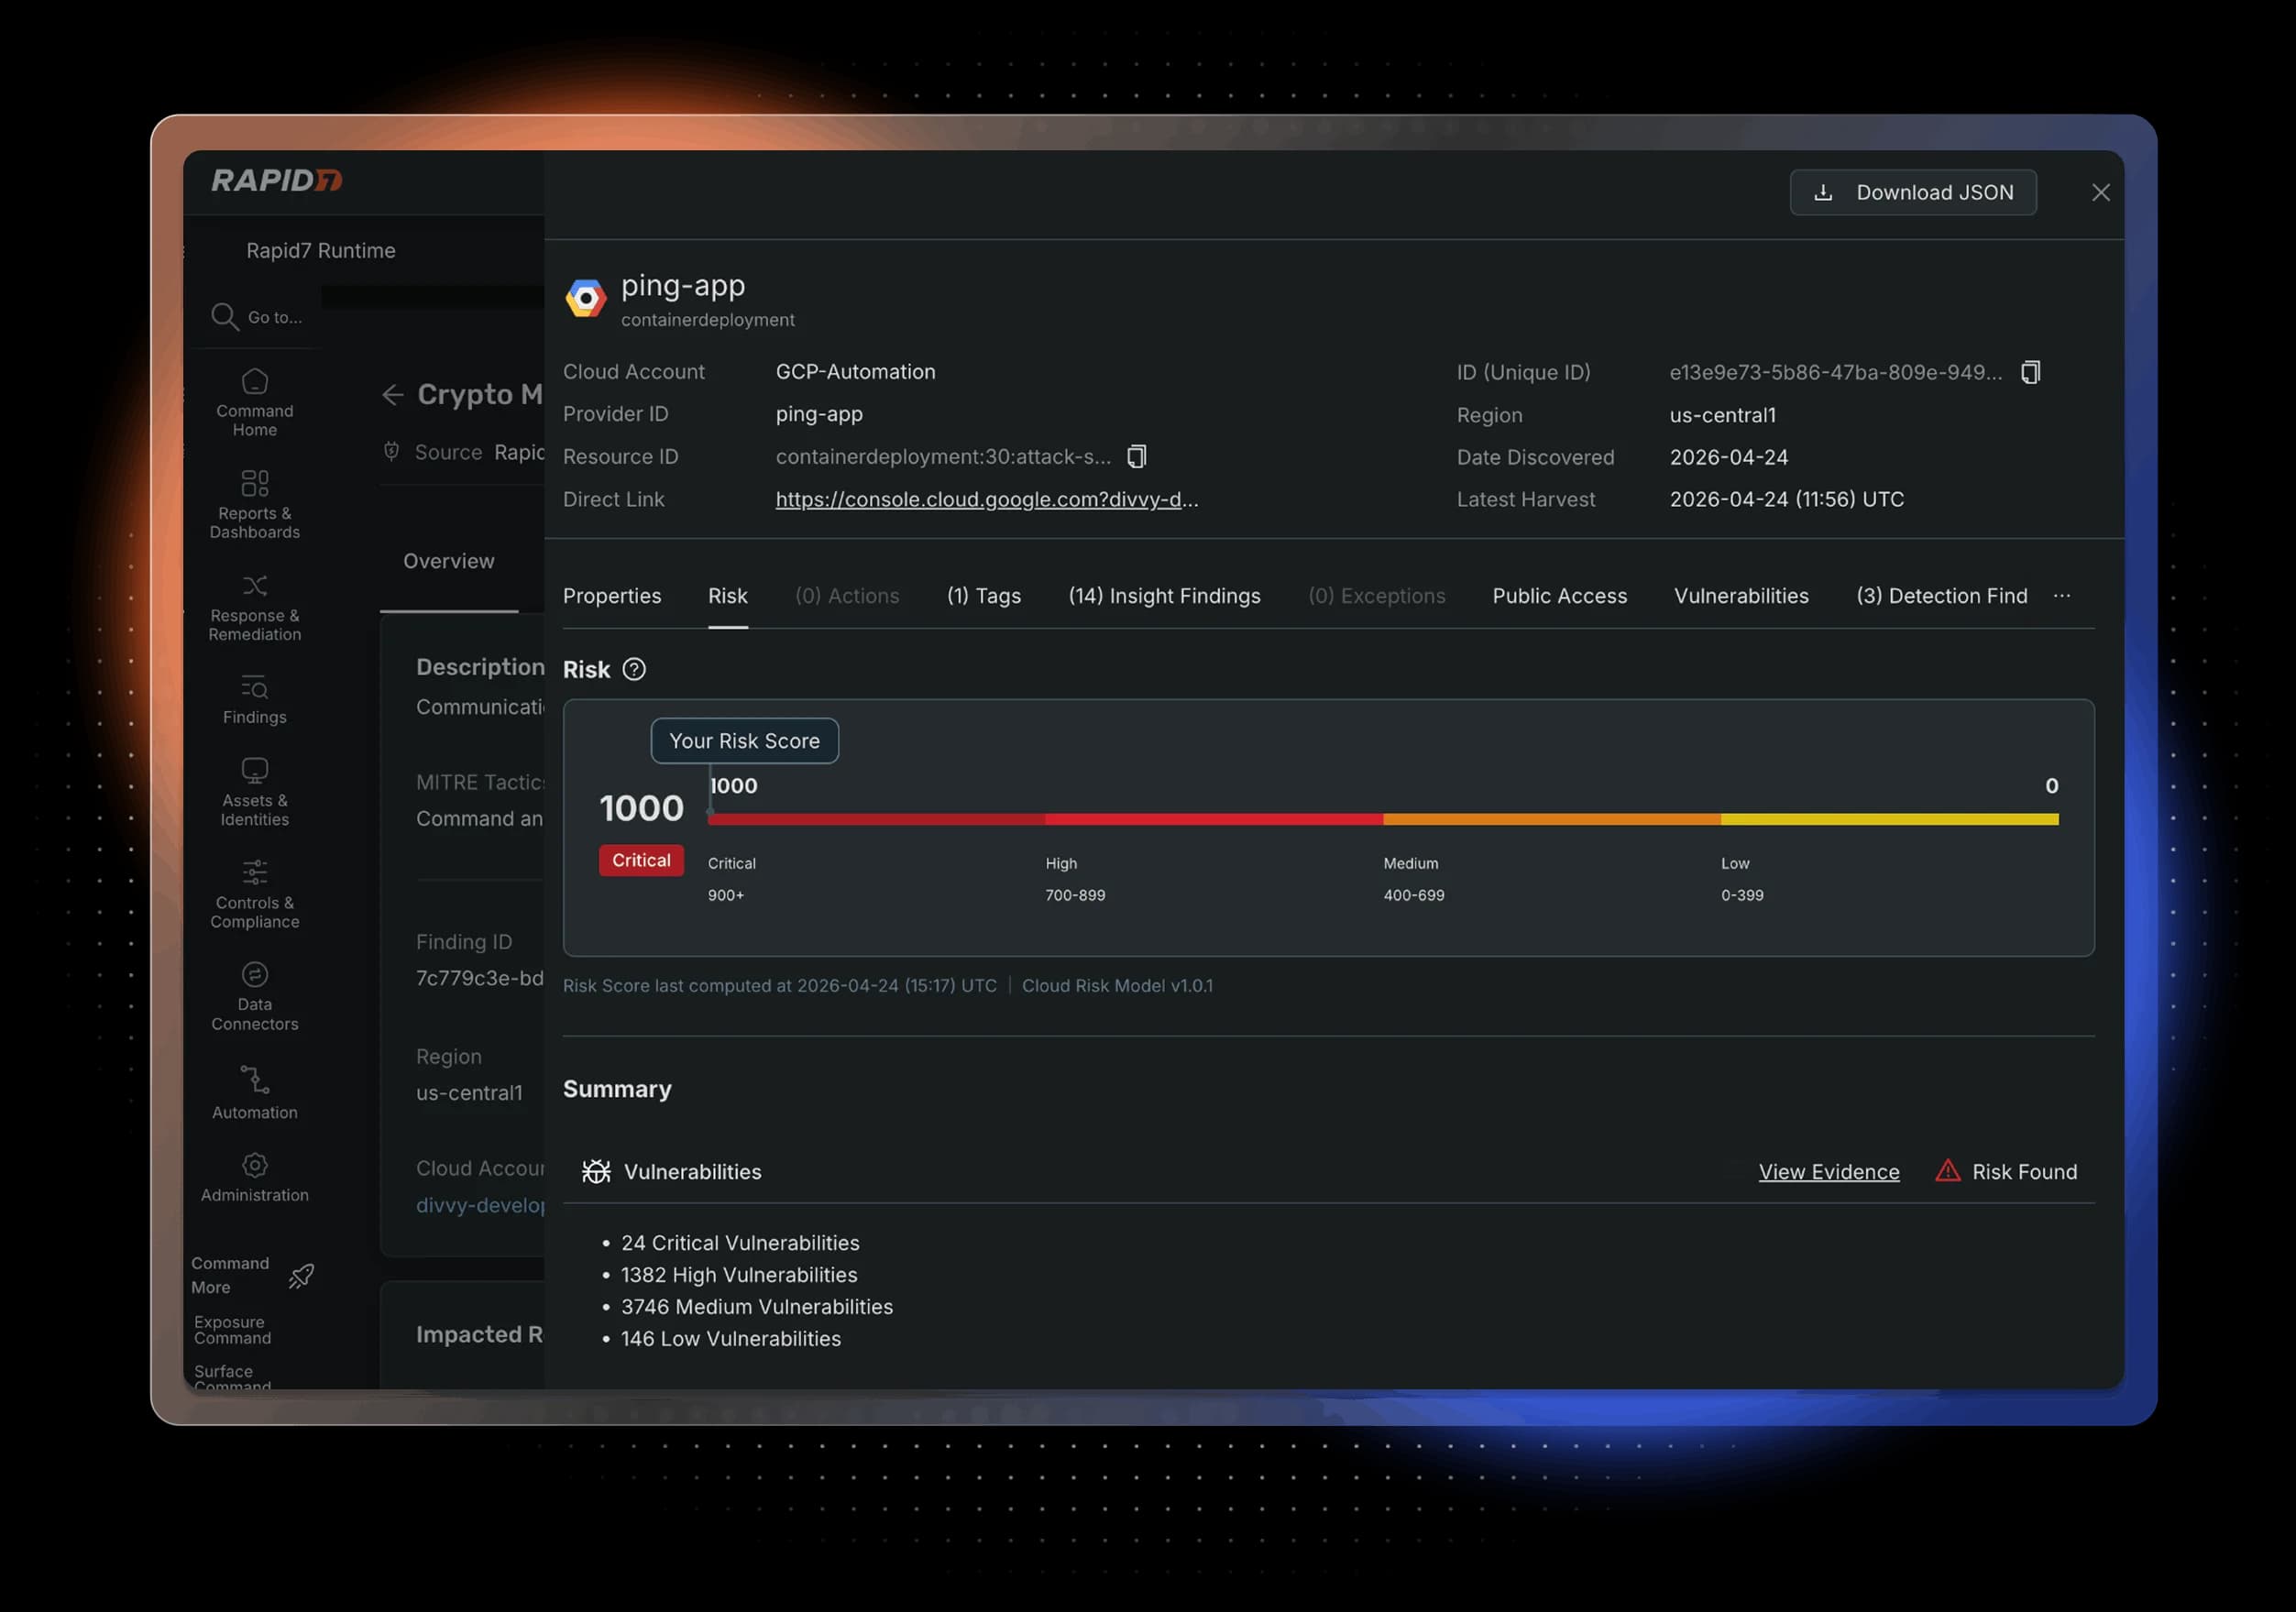Click the 24 Critical Vulnerabilities entry
Viewport: 2296px width, 1612px height.
[x=740, y=1243]
